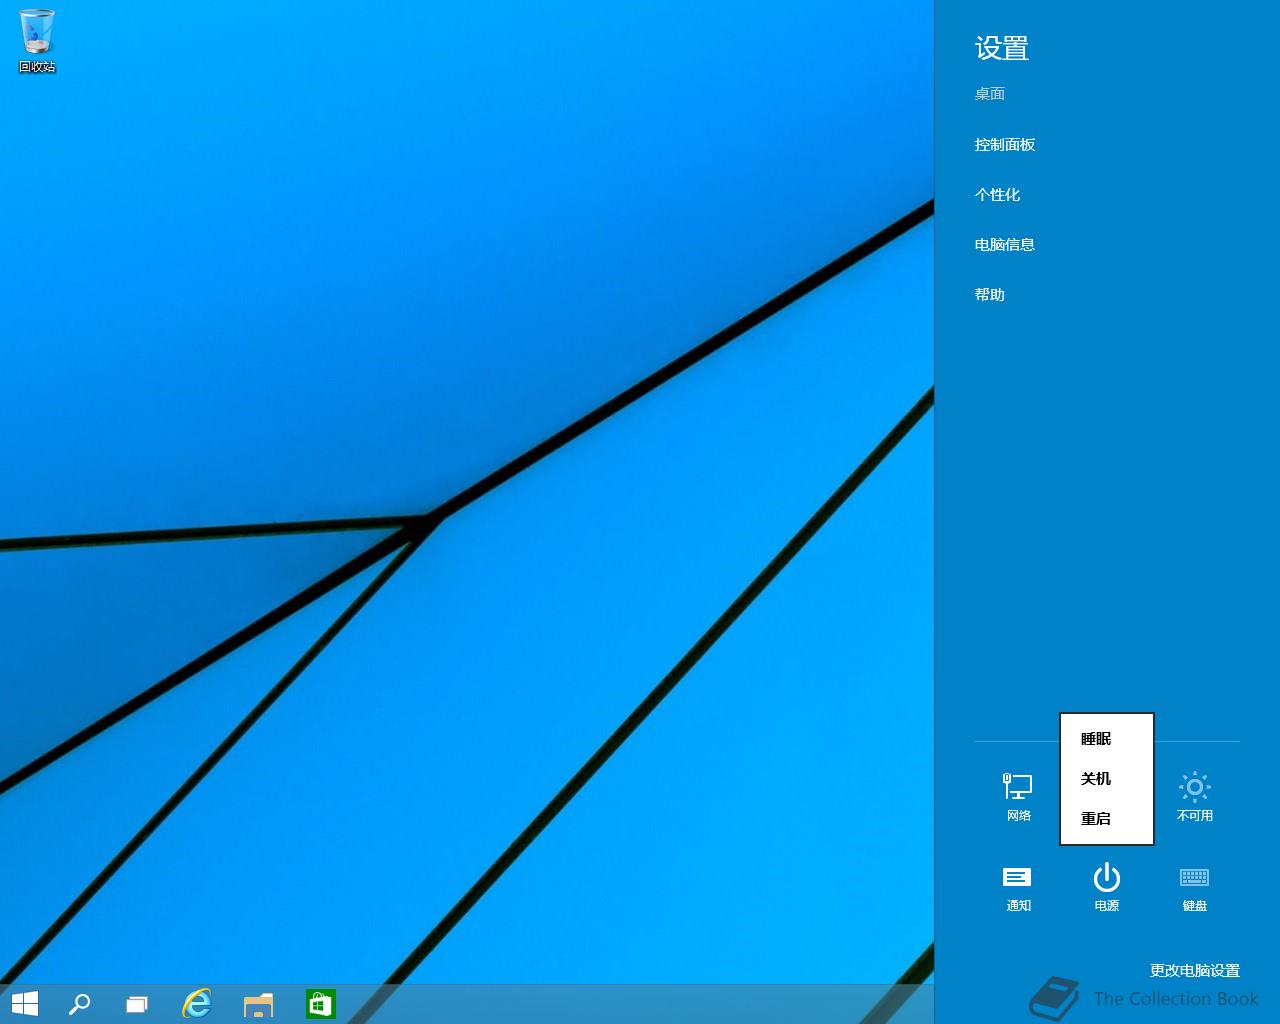
Task: Open 个性化 personalization settings
Action: [x=997, y=195]
